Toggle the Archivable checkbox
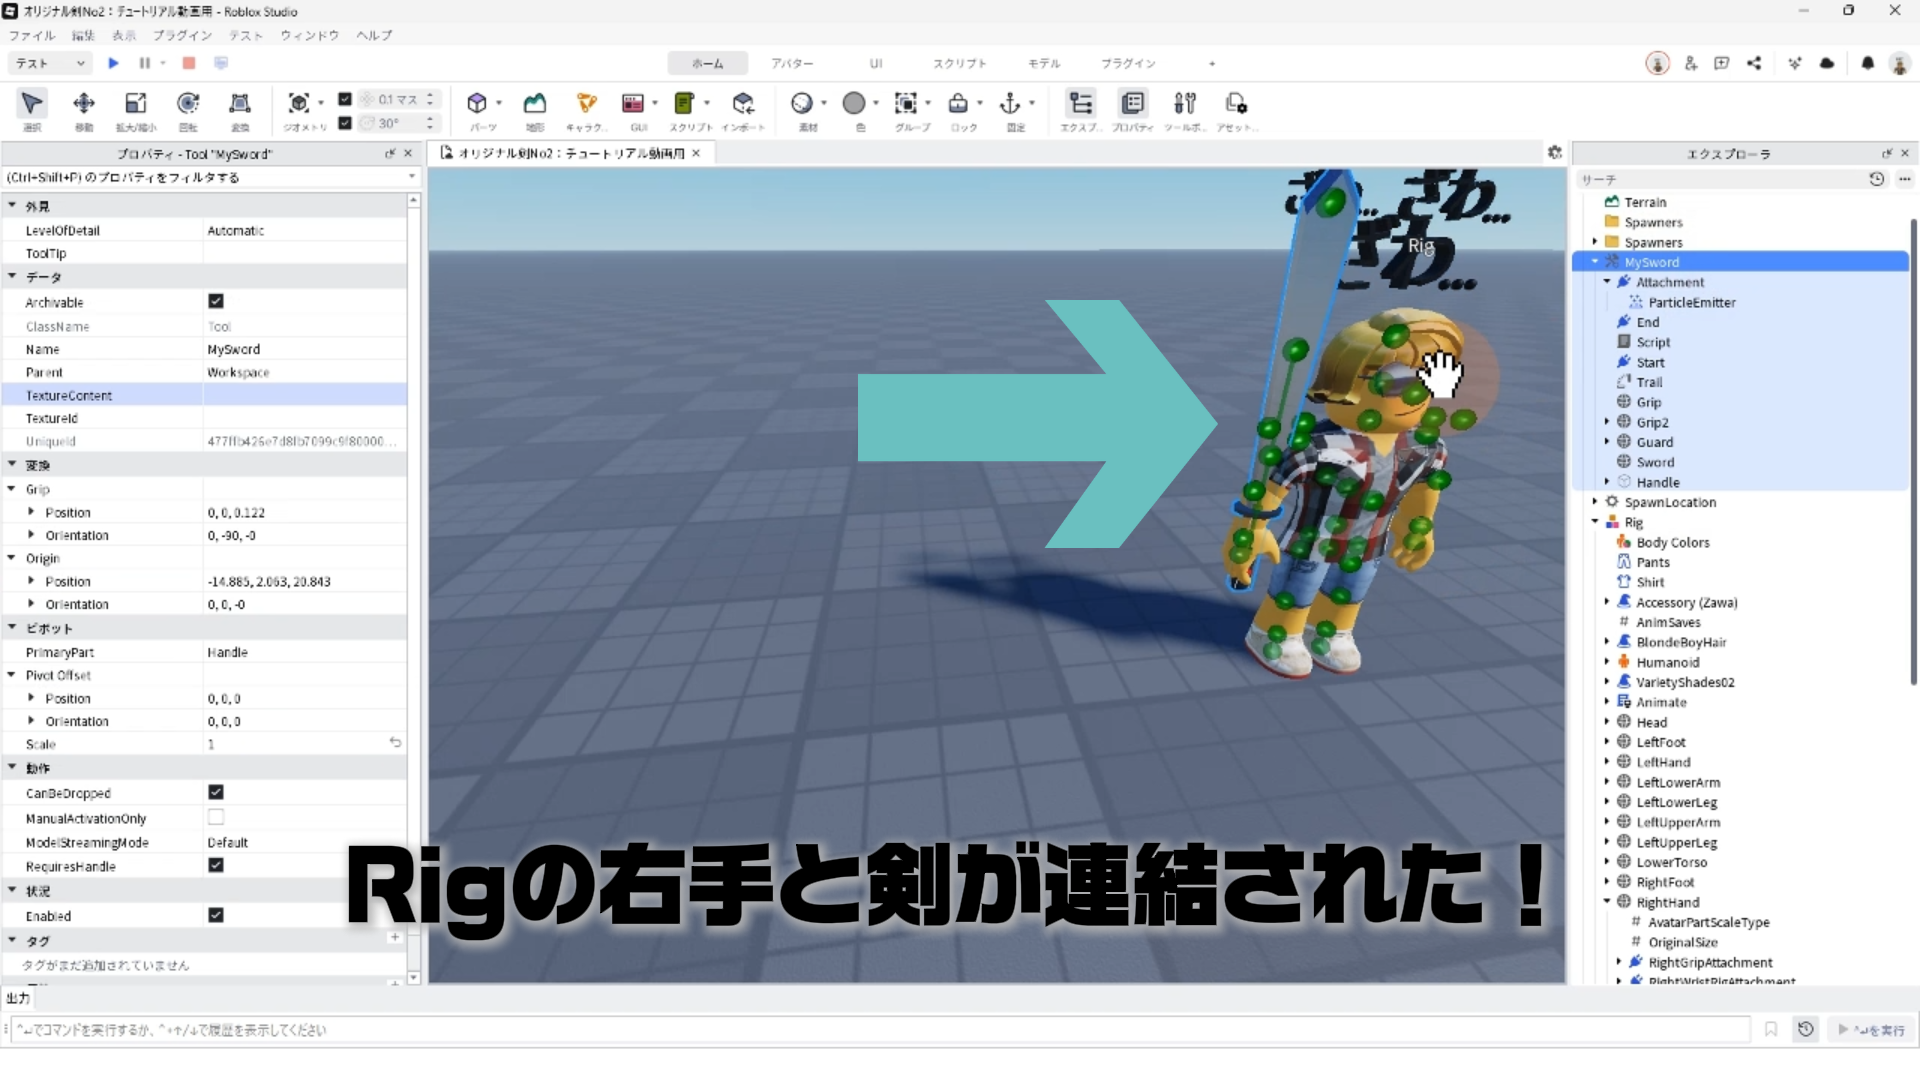This screenshot has width=1920, height=1080. 216,301
